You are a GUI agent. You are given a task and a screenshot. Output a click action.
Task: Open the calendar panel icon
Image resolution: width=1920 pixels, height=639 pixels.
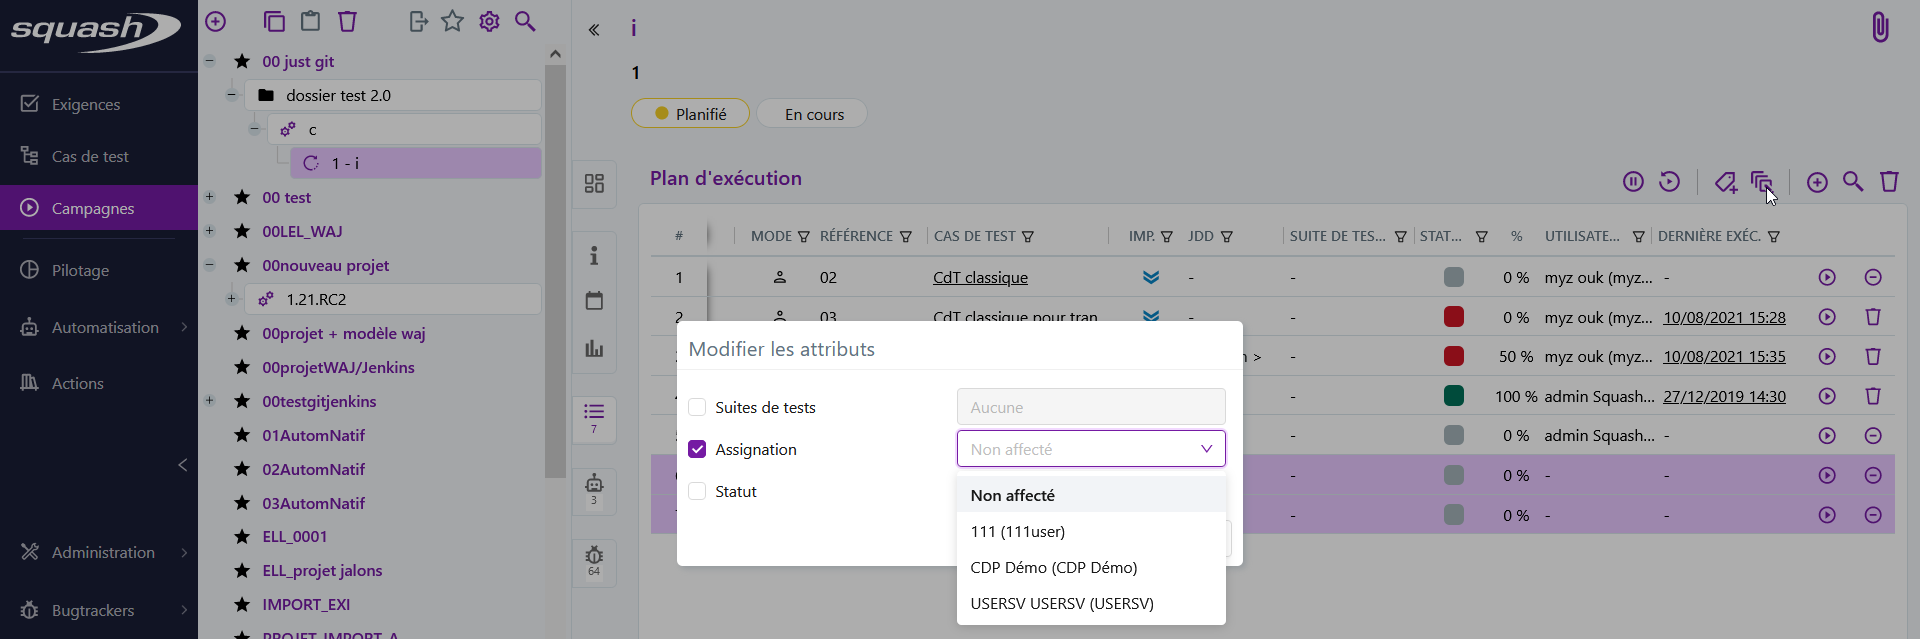(594, 300)
